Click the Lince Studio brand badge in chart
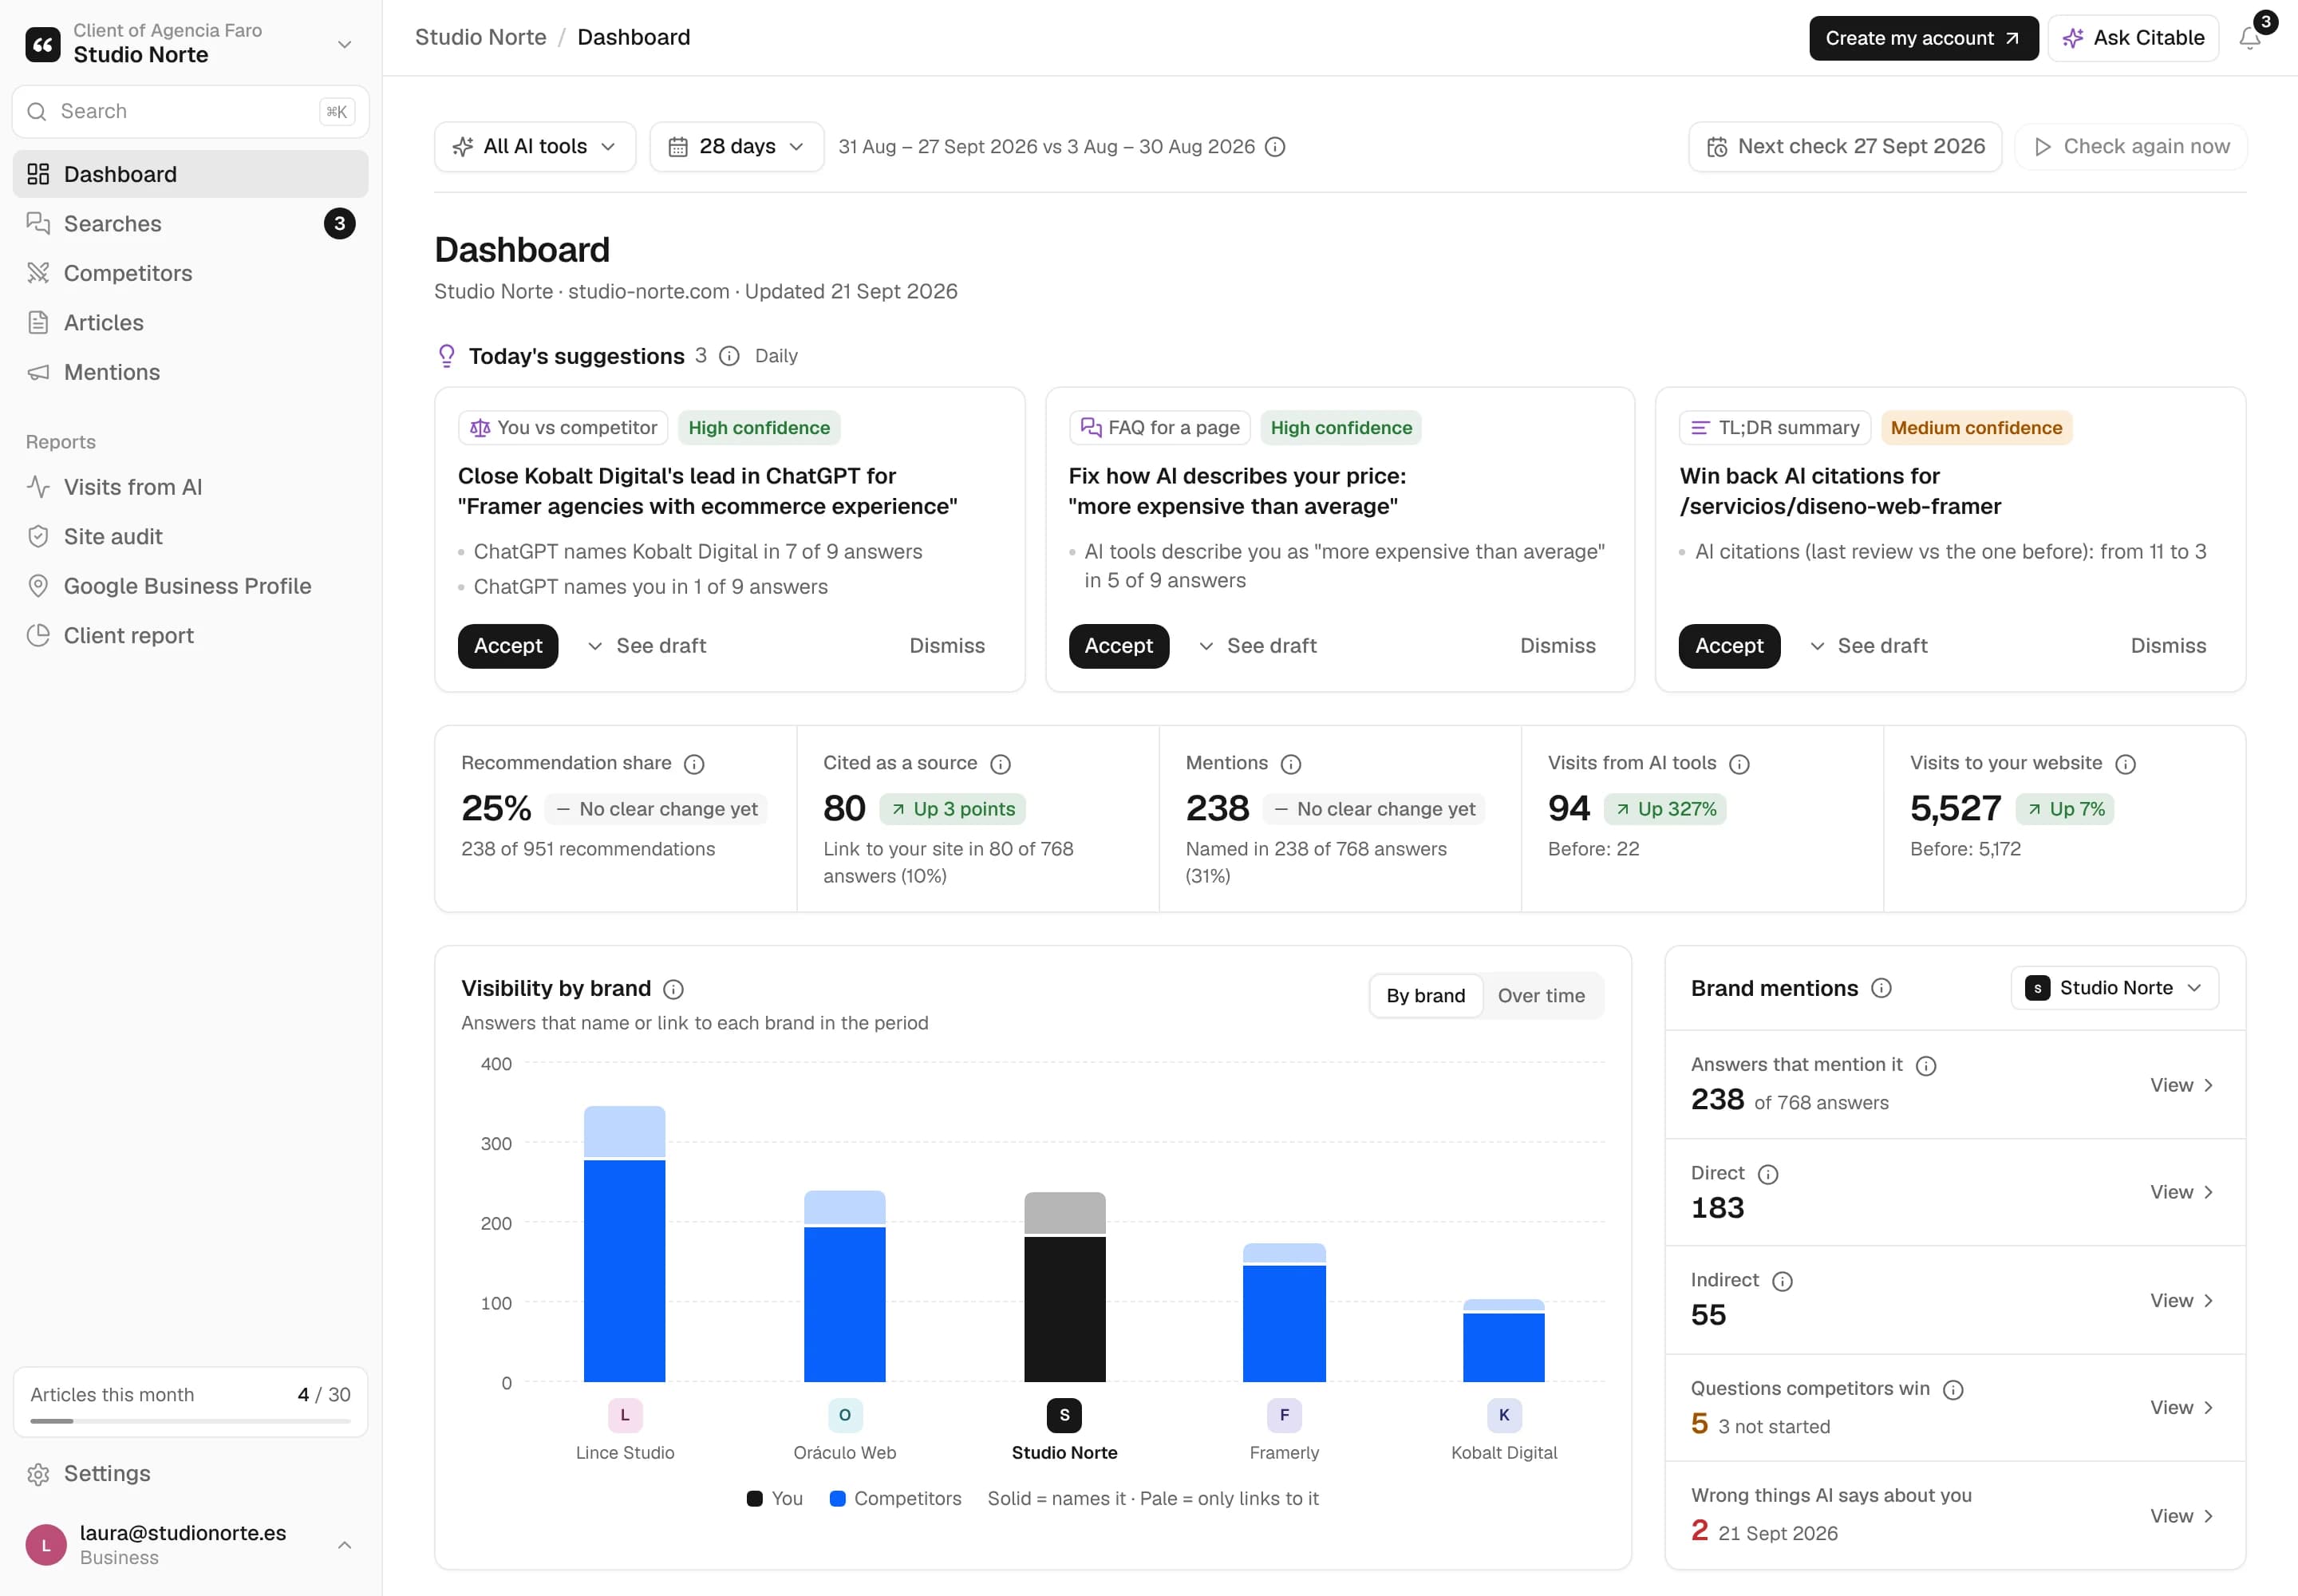This screenshot has width=2298, height=1596. tap(625, 1415)
